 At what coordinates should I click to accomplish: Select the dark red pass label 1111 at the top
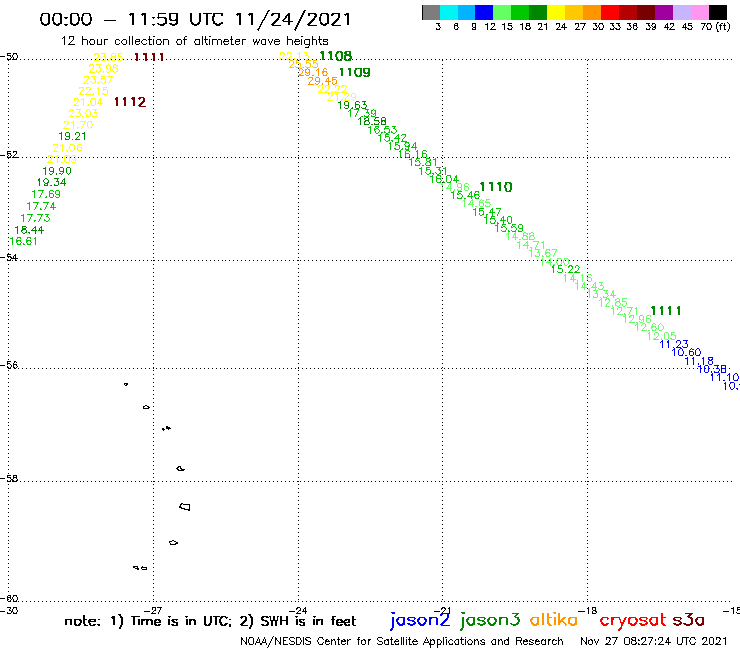pos(149,57)
